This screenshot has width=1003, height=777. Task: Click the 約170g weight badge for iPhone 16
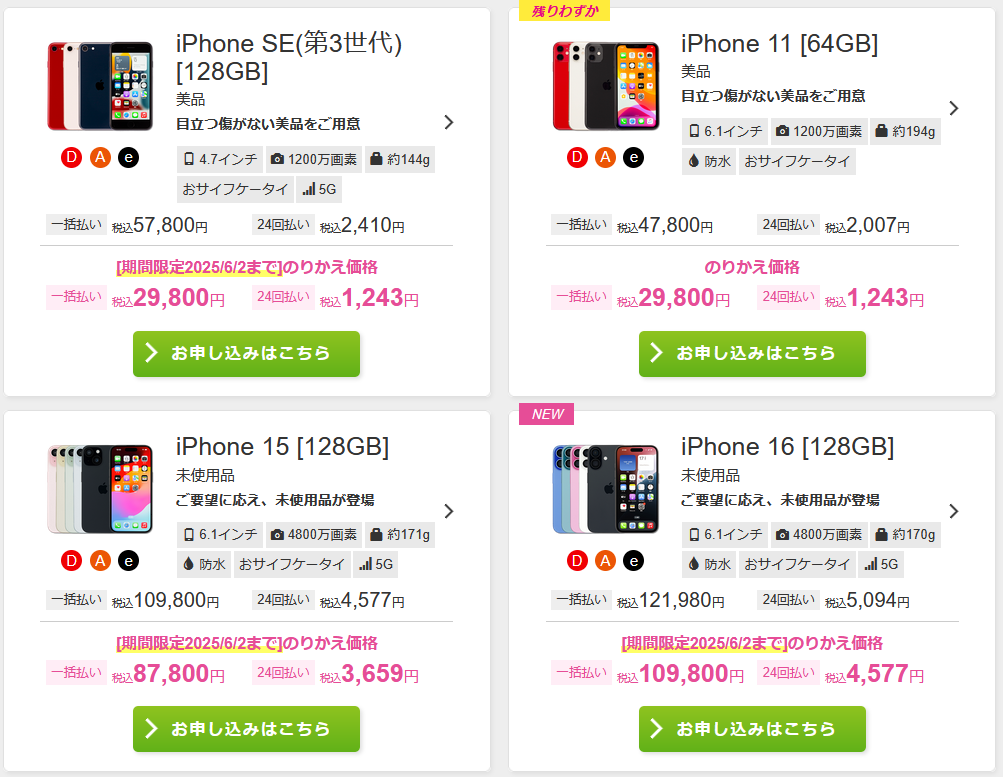point(905,535)
